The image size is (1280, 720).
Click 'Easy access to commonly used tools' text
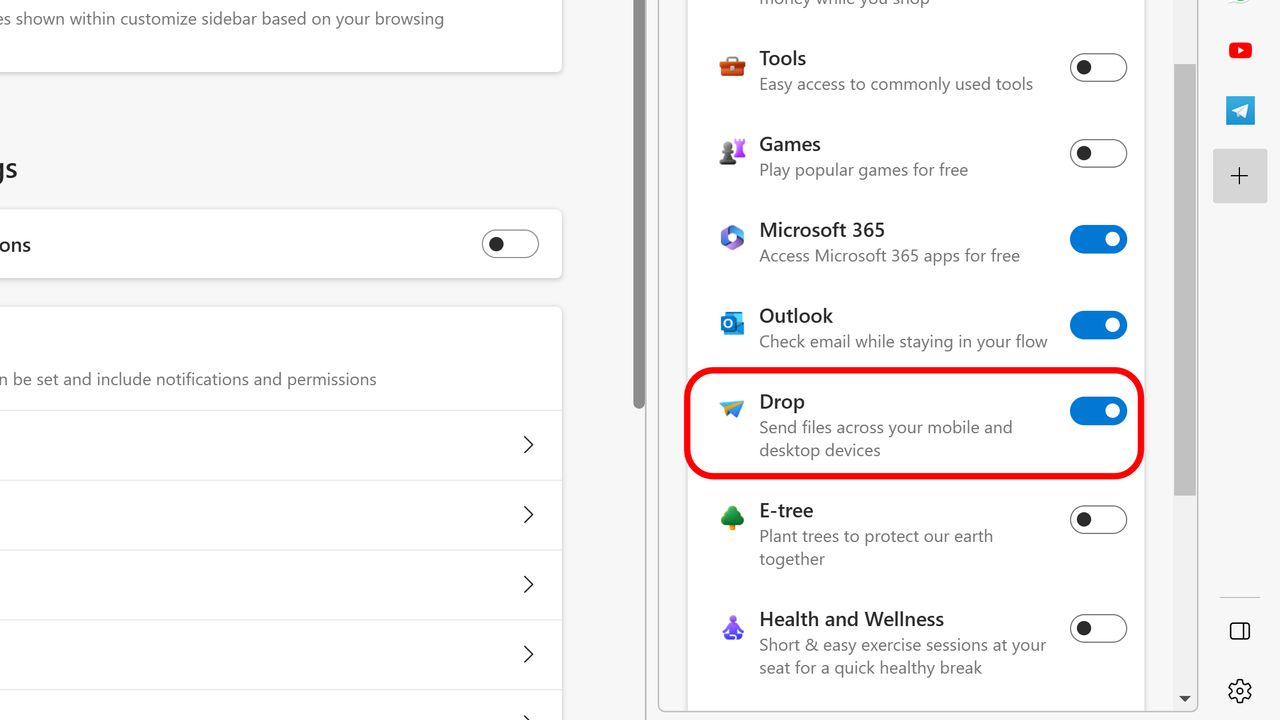tap(896, 84)
